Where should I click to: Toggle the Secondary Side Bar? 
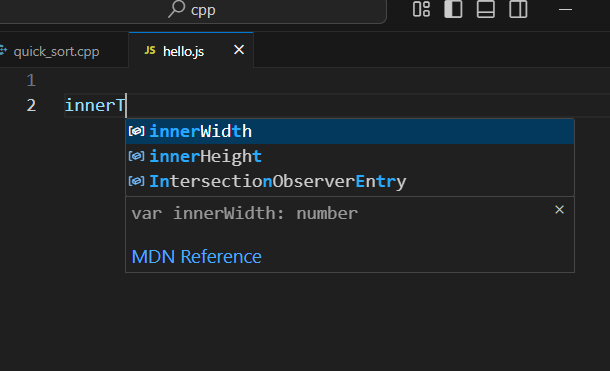click(x=518, y=9)
